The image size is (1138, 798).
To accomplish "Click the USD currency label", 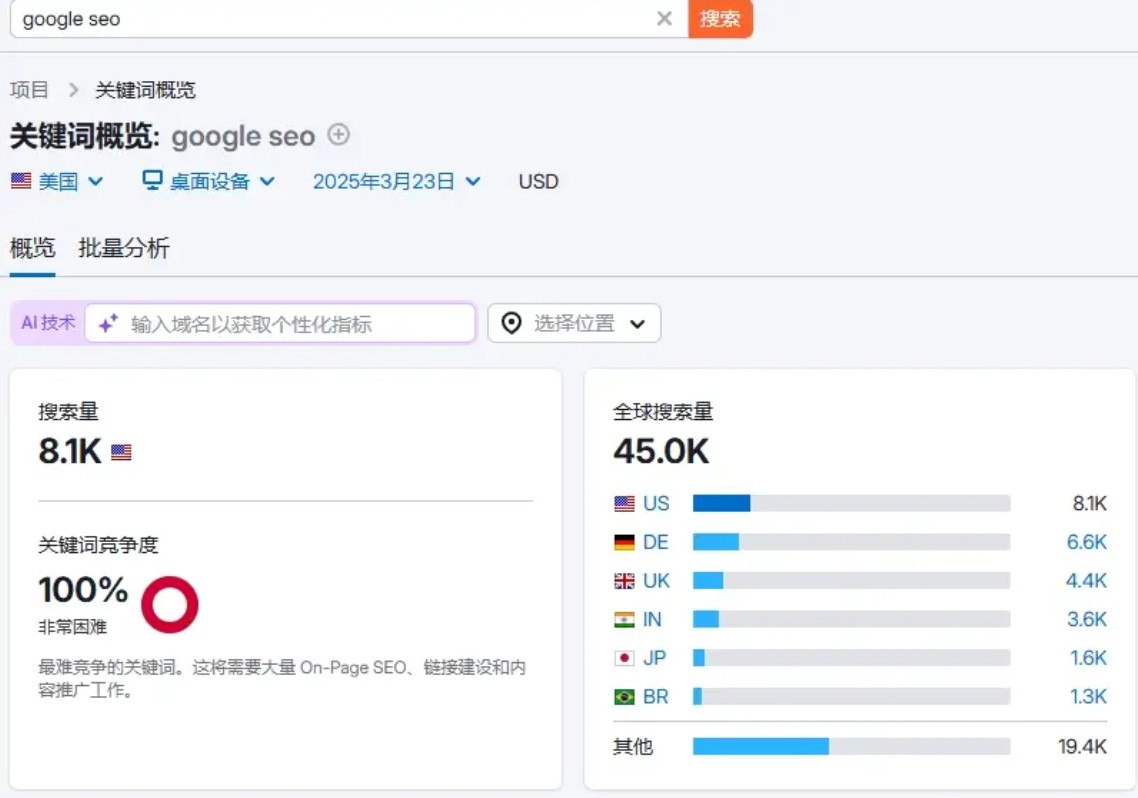I will pyautogui.click(x=539, y=181).
